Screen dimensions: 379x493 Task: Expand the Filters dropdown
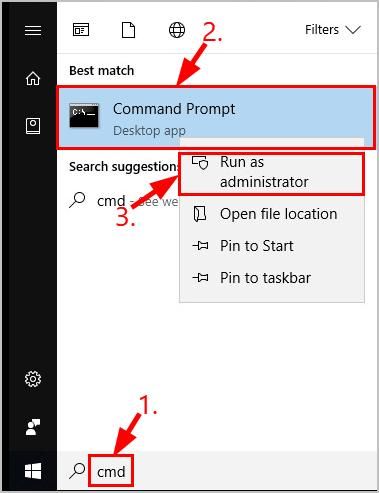pos(333,30)
